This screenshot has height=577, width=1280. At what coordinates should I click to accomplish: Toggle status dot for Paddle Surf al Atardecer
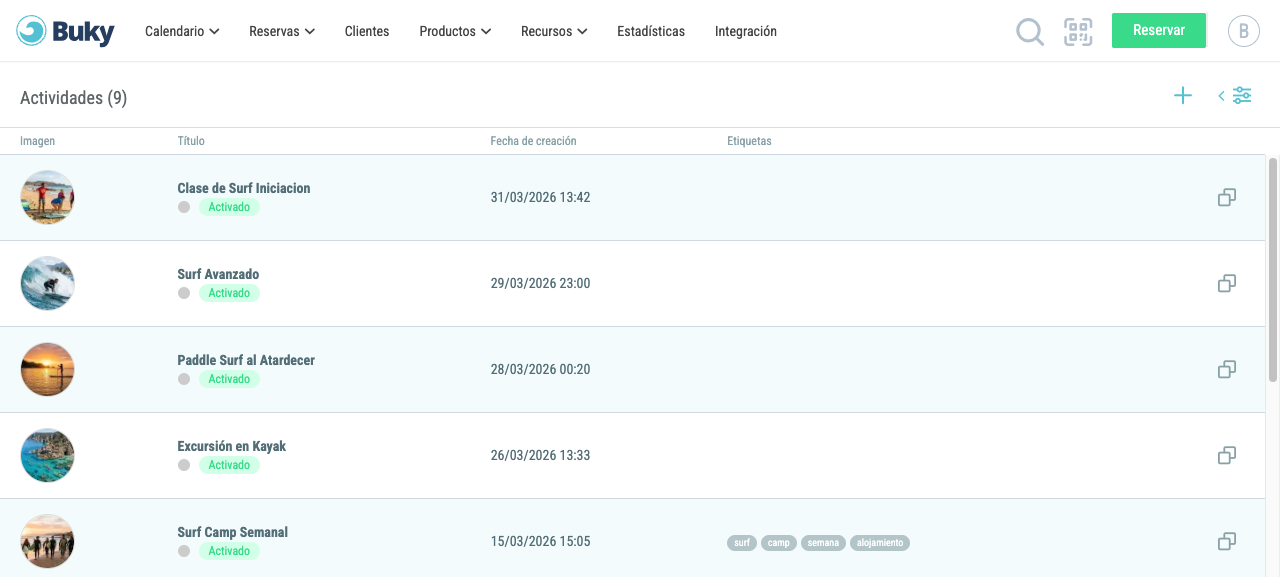click(184, 379)
